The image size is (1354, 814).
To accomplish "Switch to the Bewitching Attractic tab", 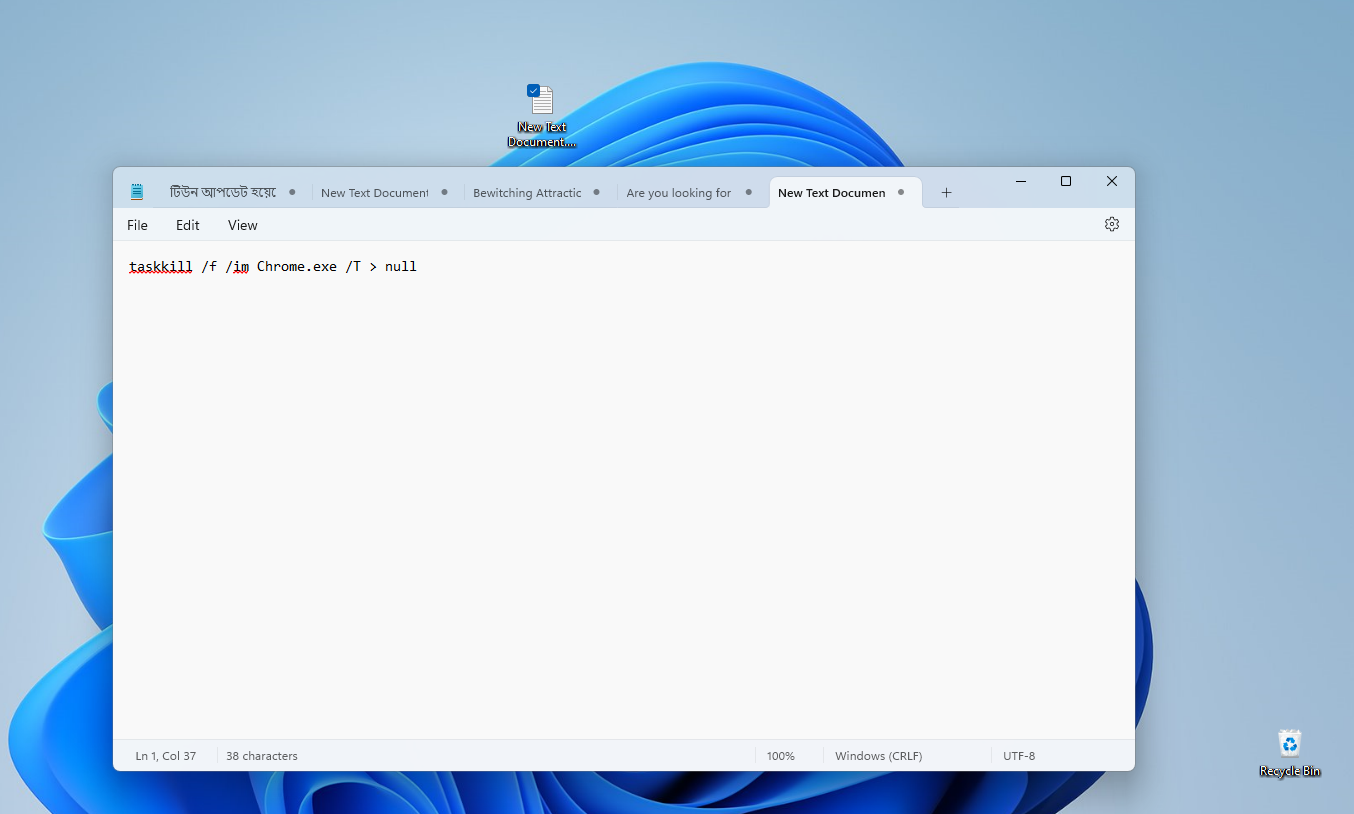I will click(x=527, y=193).
